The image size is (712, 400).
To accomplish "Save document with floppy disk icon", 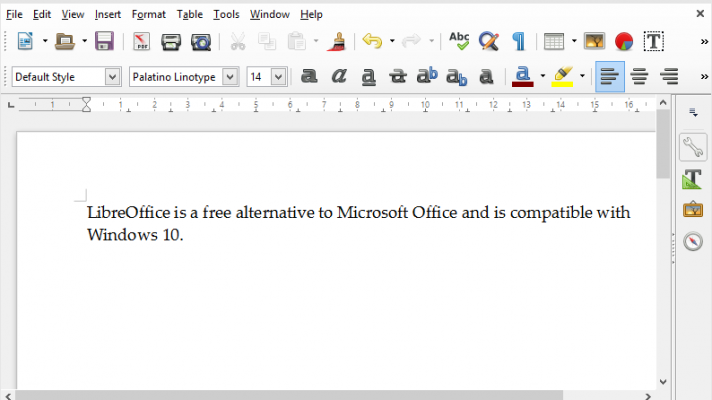I will [x=104, y=41].
